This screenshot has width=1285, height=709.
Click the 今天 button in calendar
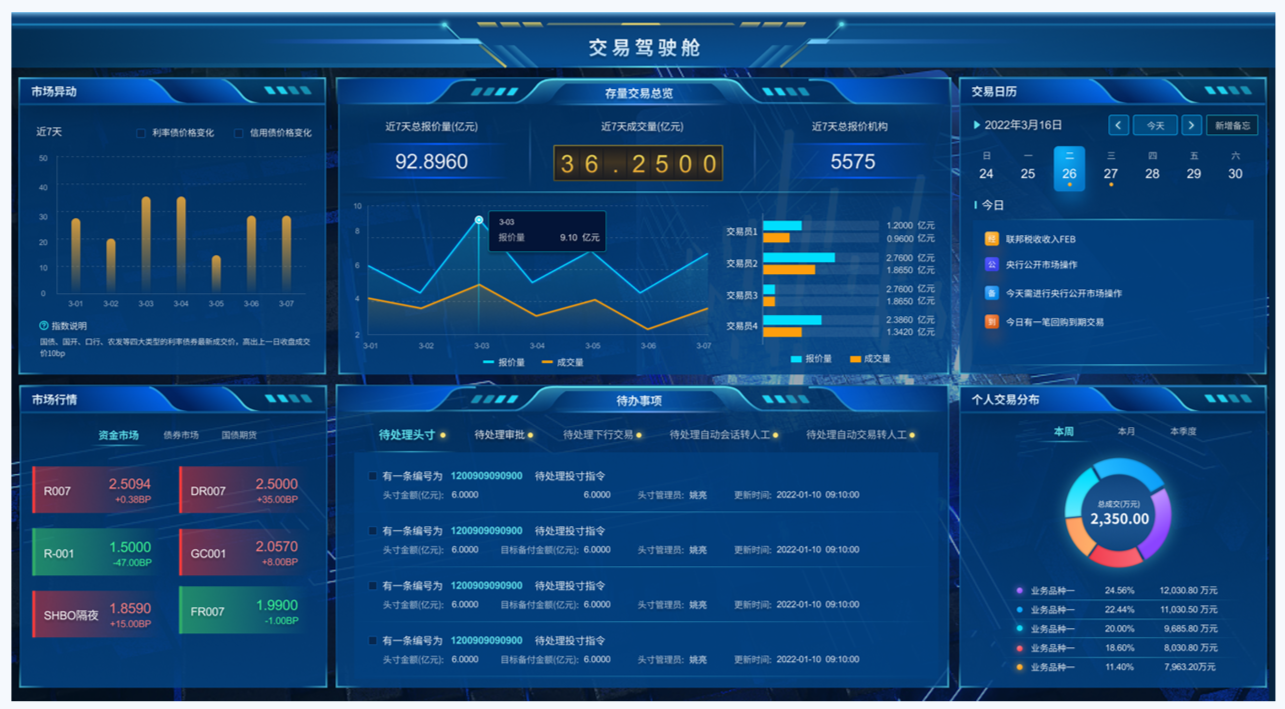pos(1155,125)
